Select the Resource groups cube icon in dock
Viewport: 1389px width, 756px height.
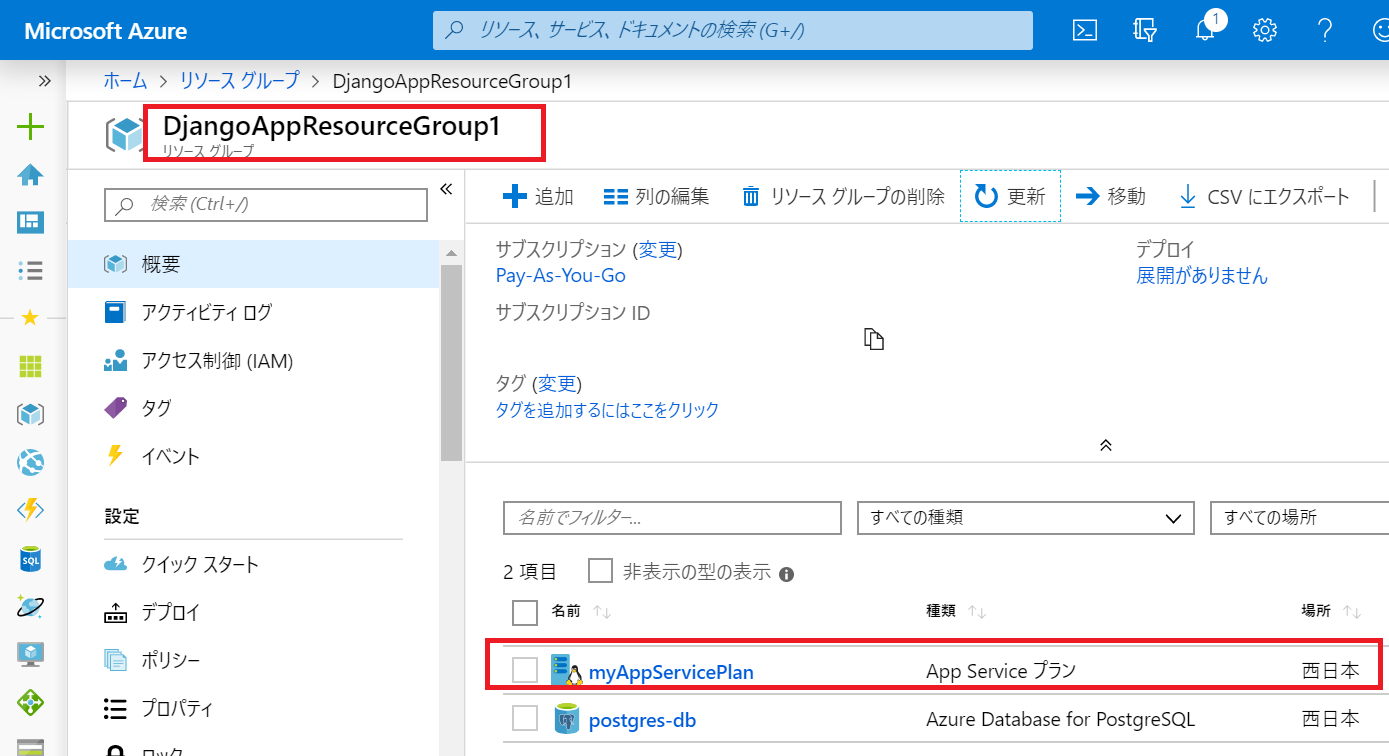click(30, 413)
